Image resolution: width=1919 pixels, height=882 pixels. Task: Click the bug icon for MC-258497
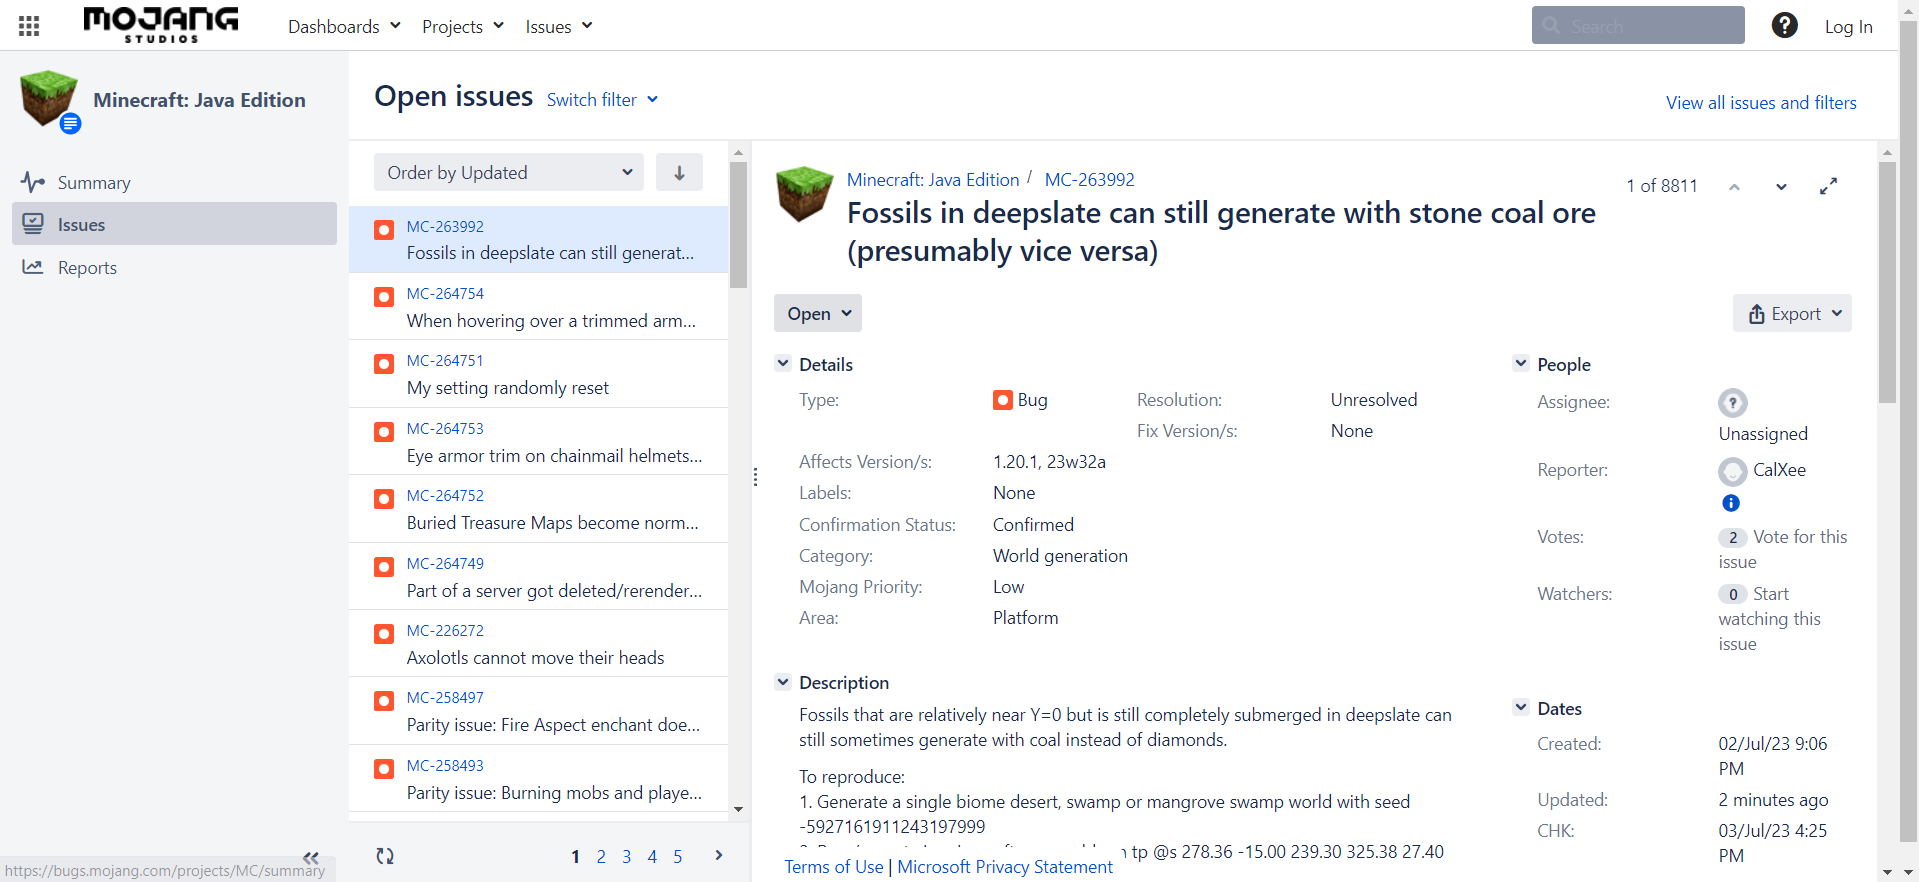(384, 701)
